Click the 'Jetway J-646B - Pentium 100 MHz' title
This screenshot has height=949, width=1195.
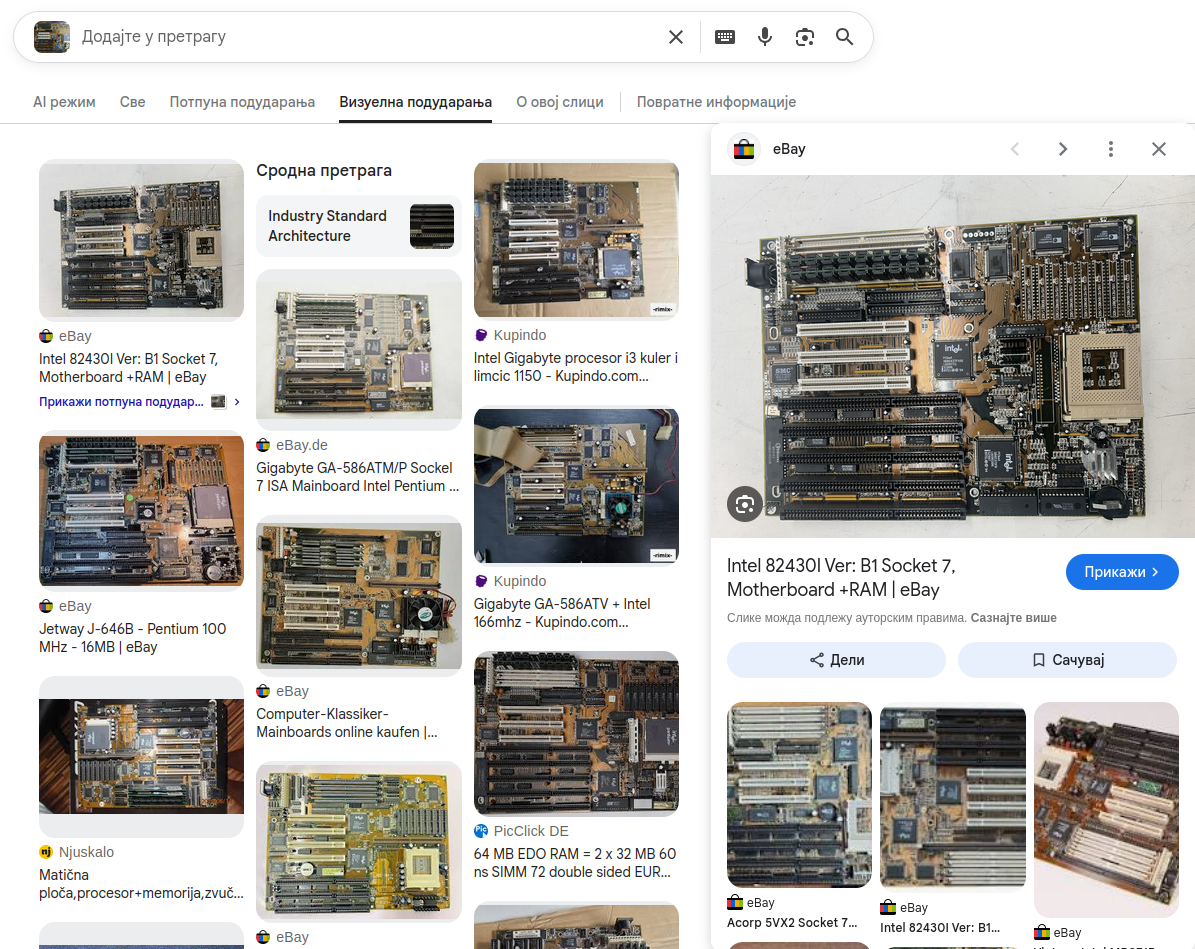click(133, 638)
